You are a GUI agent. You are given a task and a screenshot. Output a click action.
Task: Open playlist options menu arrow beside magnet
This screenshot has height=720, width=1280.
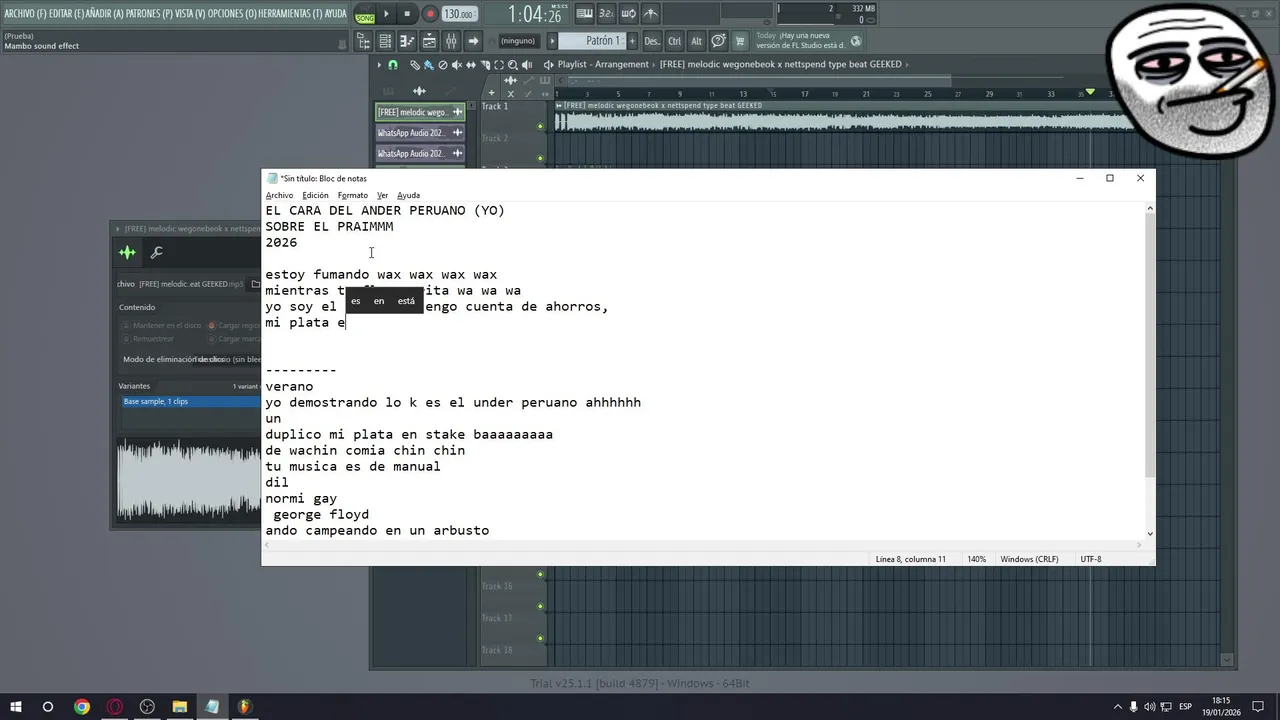379,65
